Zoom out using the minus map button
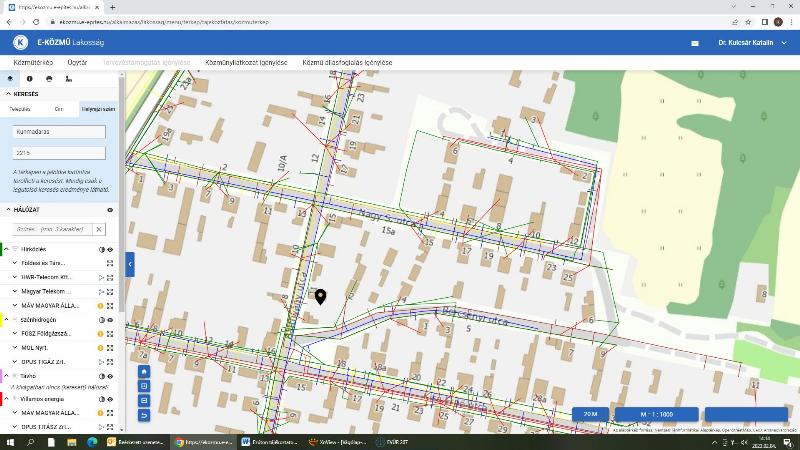Image resolution: width=800 pixels, height=450 pixels. coord(144,400)
